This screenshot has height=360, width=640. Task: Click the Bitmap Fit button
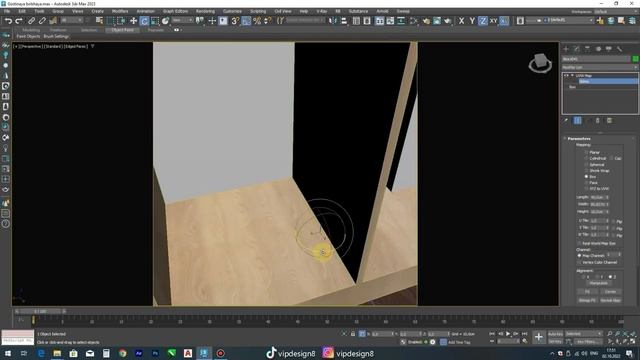click(587, 300)
